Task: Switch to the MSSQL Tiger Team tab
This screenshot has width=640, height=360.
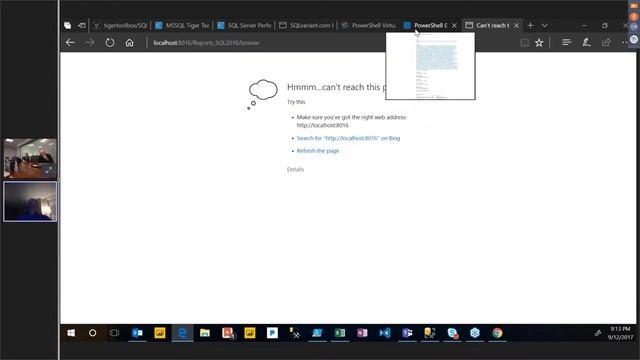Action: 182,25
